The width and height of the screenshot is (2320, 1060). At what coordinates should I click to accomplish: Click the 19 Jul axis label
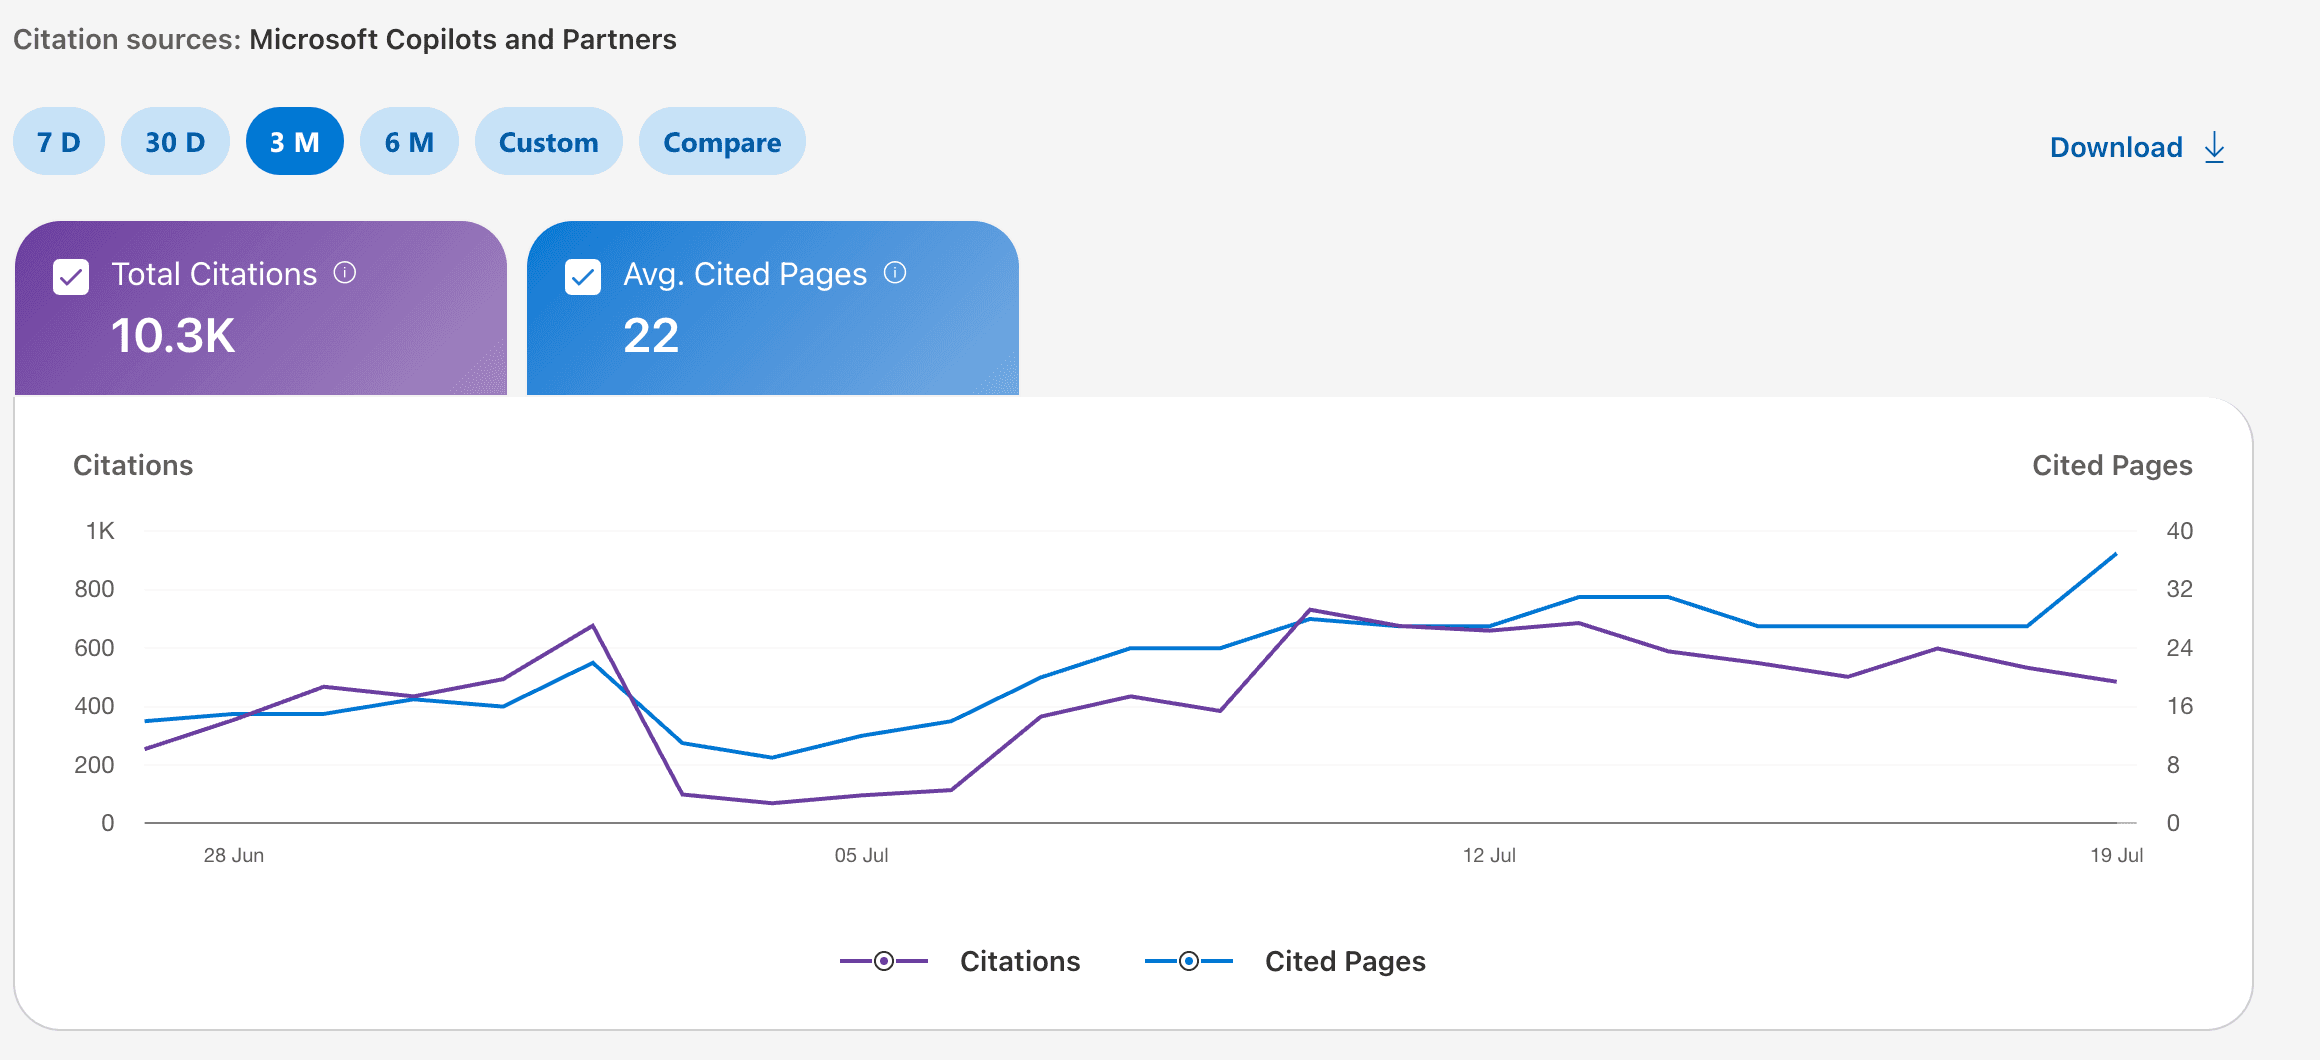click(x=2116, y=855)
